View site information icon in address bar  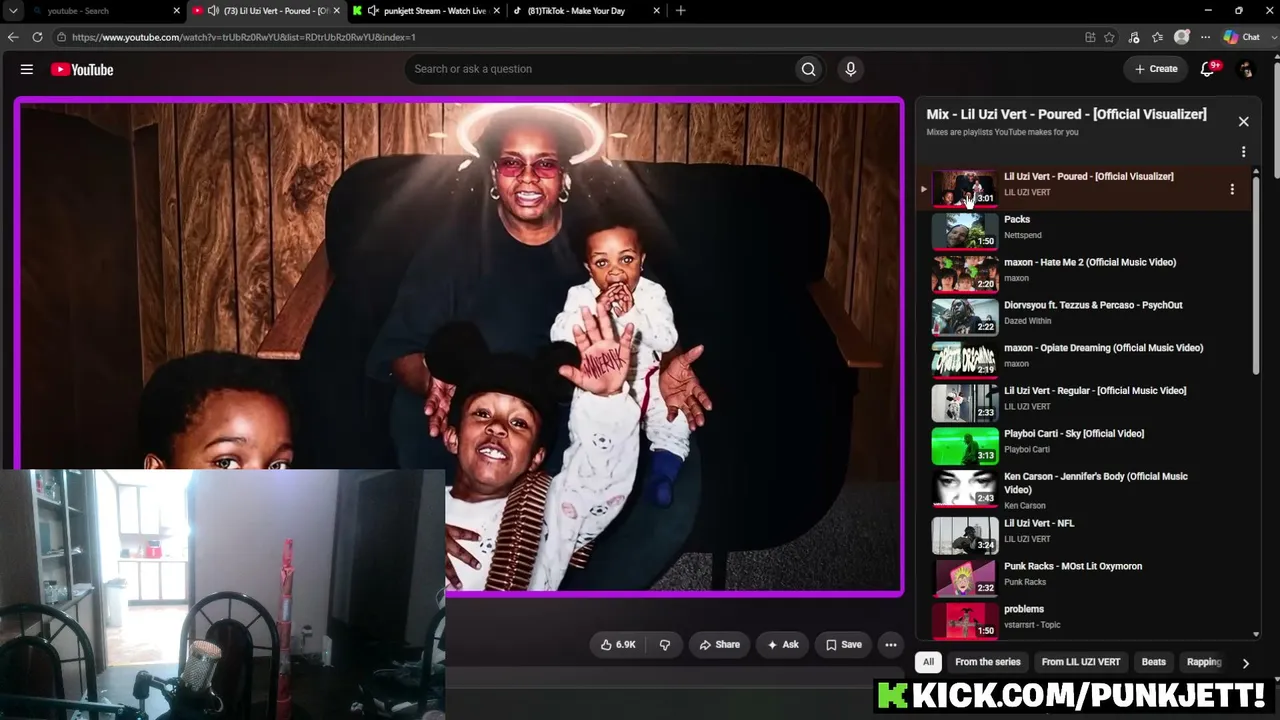click(62, 37)
